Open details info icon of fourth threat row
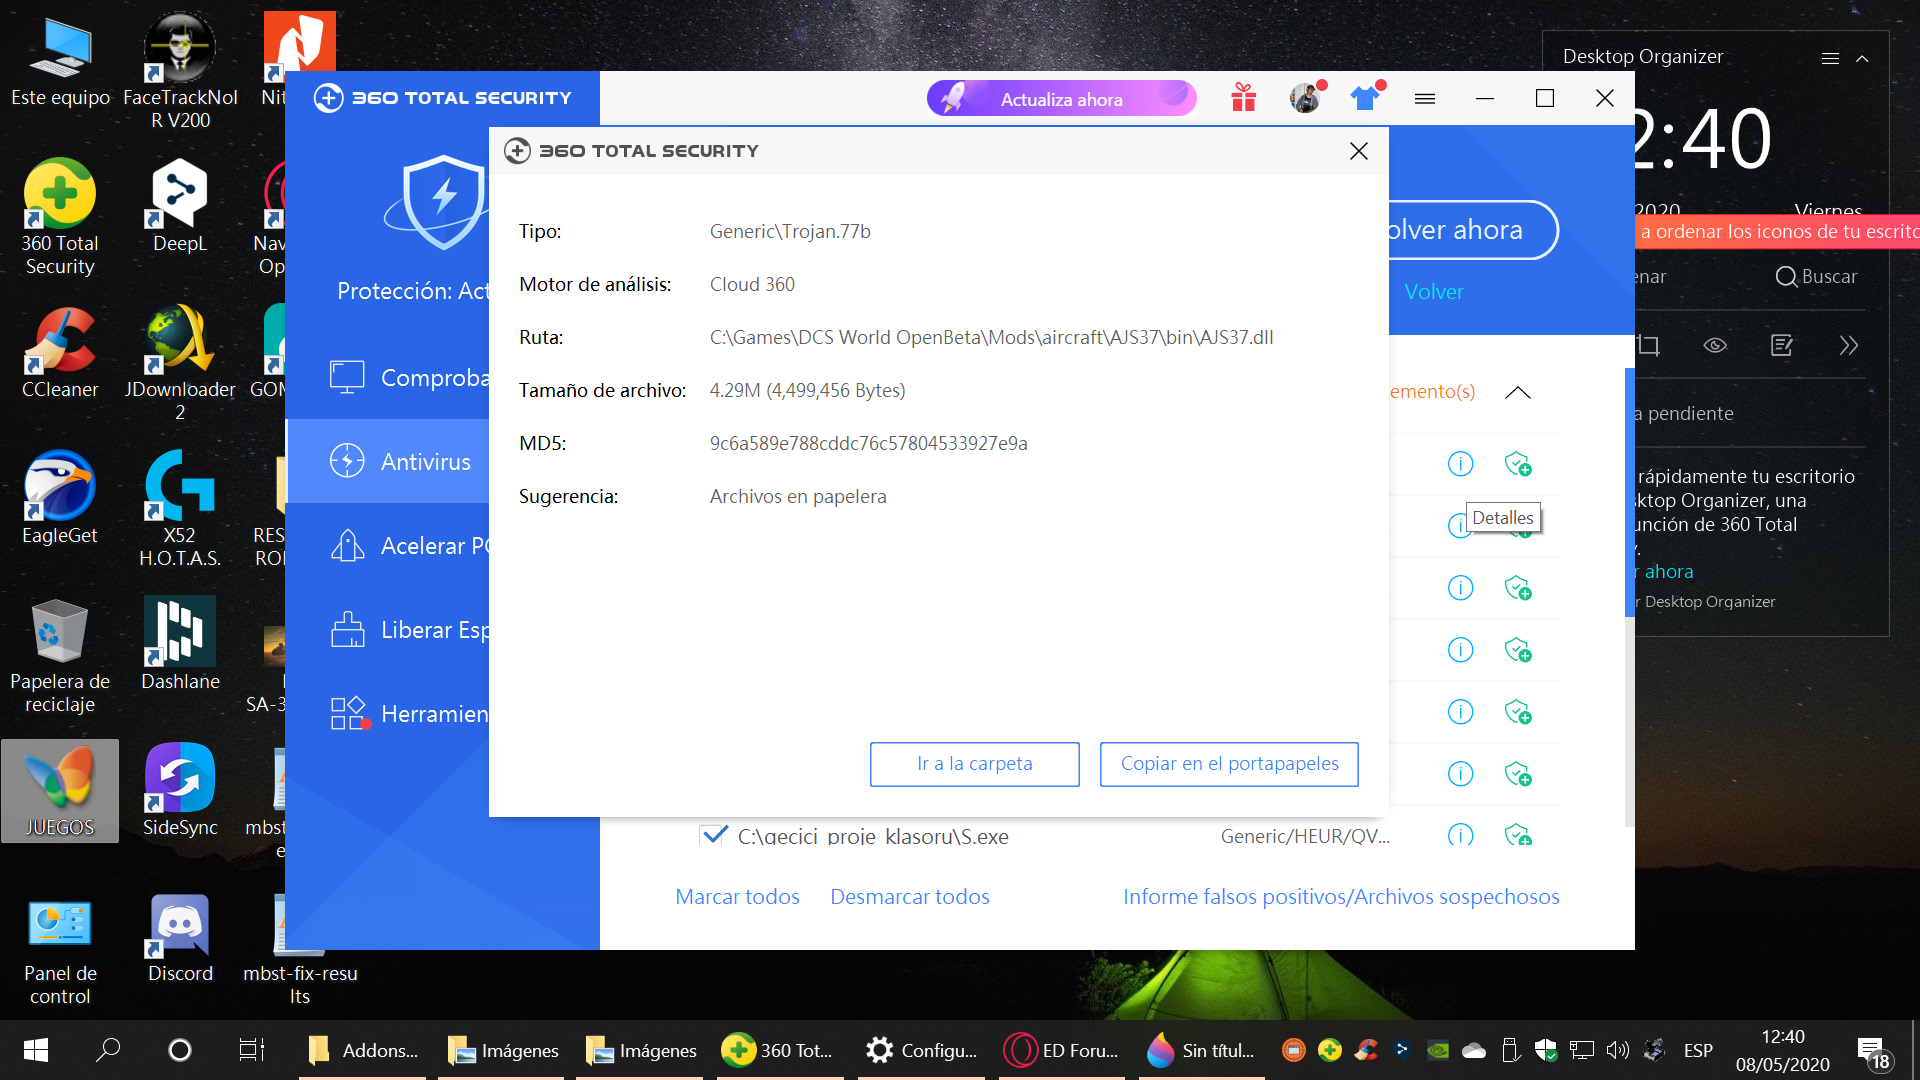Screen dimensions: 1920x1080 point(1460,650)
